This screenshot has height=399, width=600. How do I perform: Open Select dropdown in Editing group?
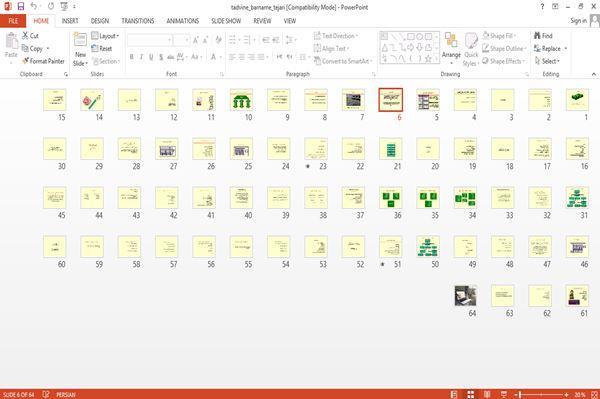tap(547, 61)
